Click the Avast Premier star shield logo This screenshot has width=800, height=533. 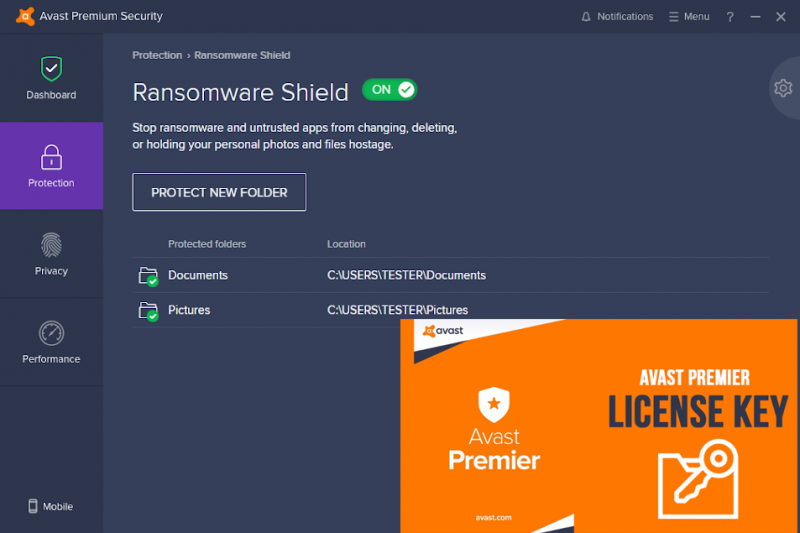pyautogui.click(x=493, y=404)
